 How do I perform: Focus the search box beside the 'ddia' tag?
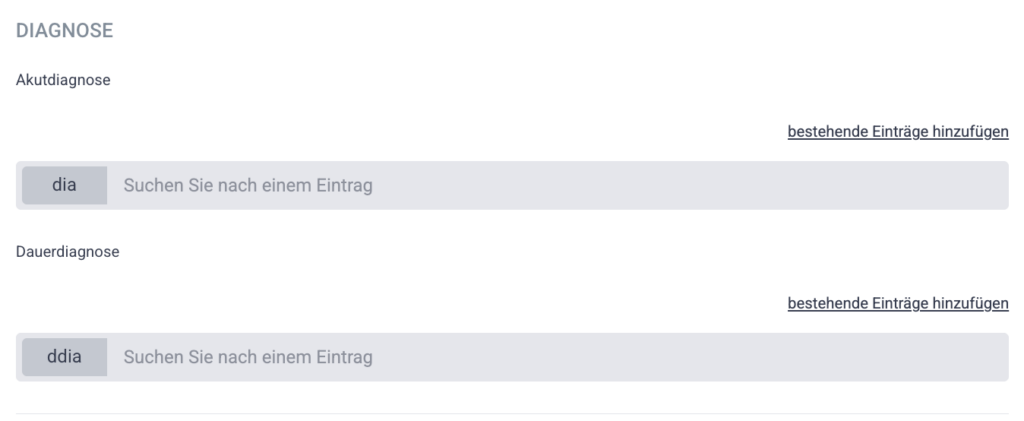[560, 357]
